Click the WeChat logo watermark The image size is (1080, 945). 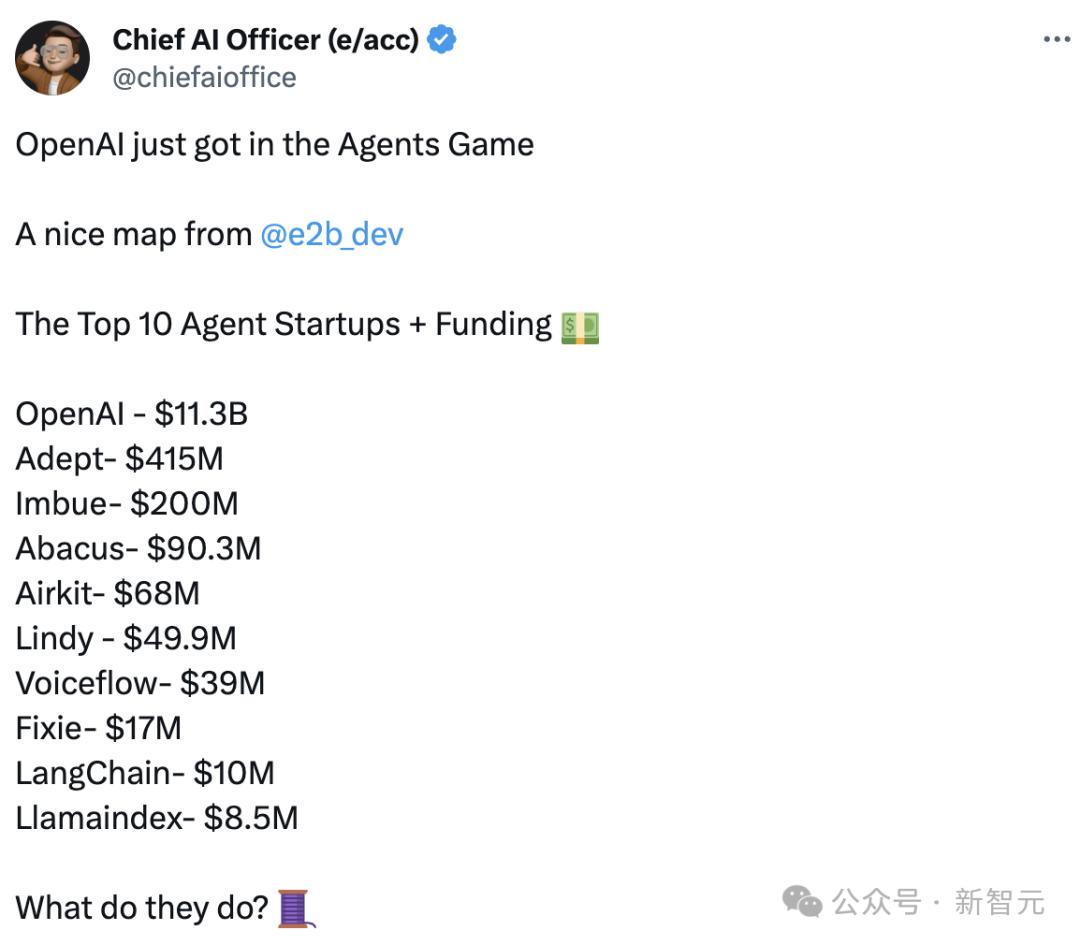point(802,901)
